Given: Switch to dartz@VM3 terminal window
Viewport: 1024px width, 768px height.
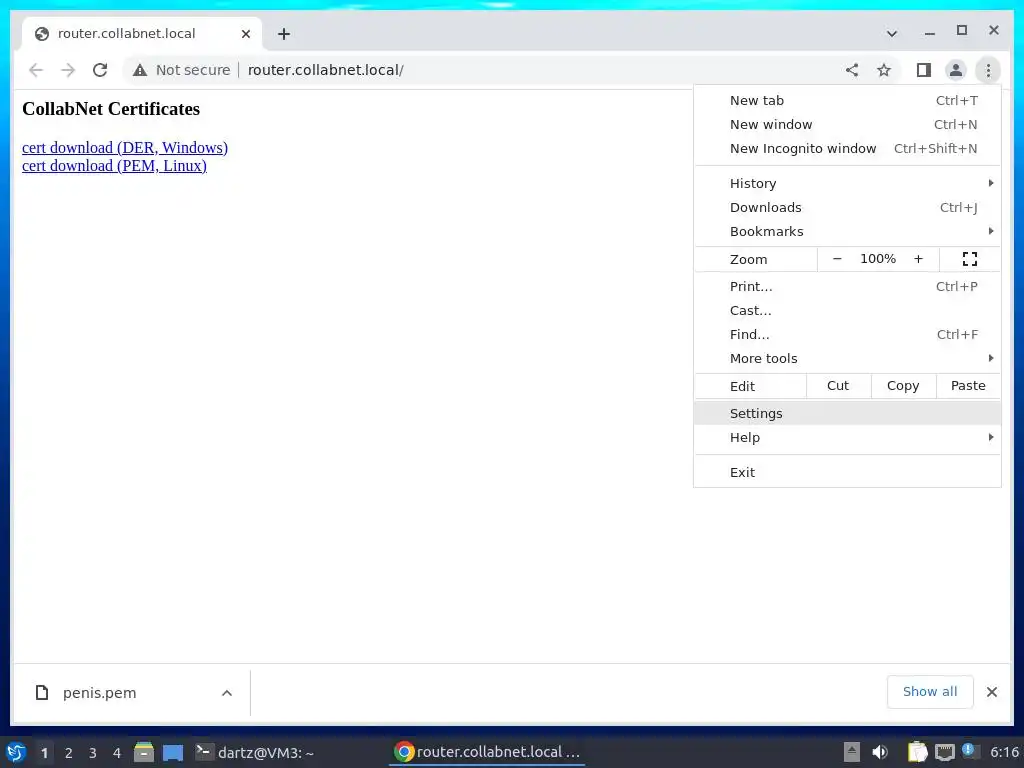Looking at the screenshot, I should (x=255, y=752).
